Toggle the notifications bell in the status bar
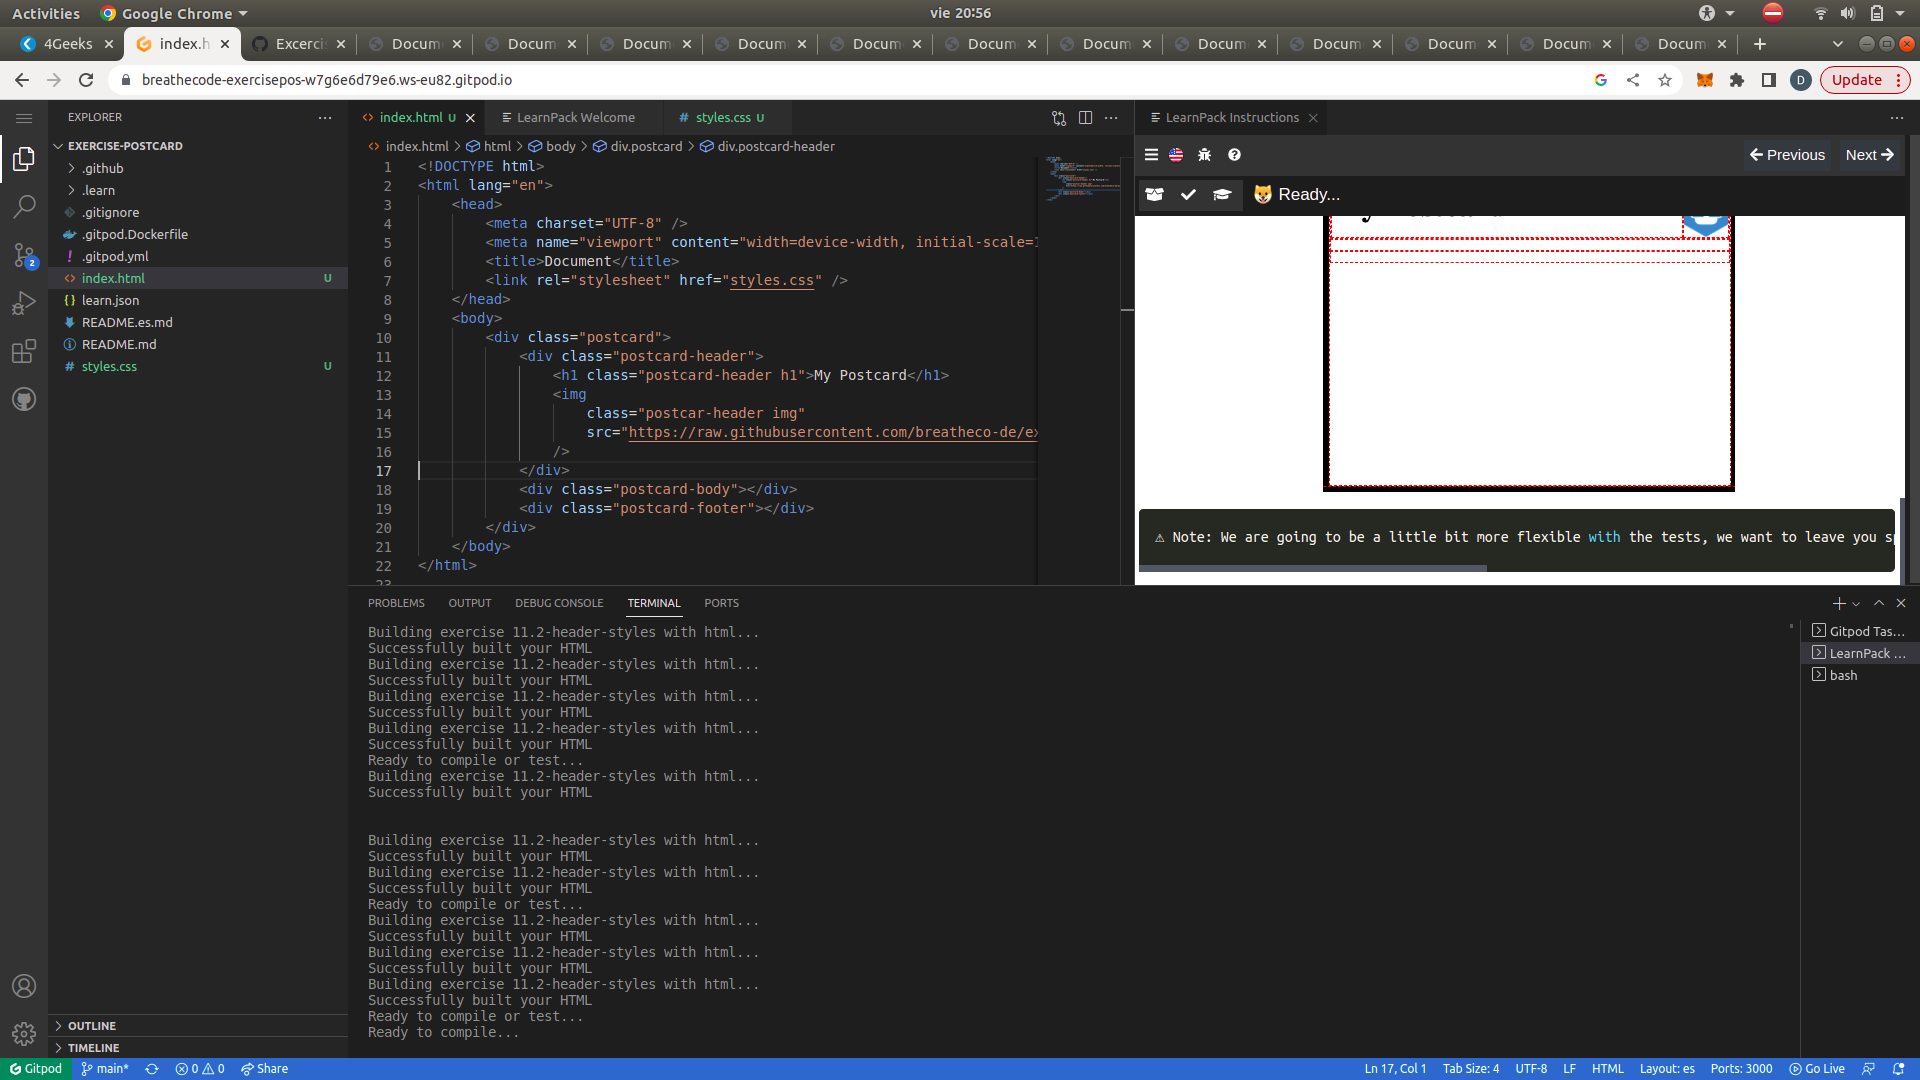 click(x=1904, y=1068)
